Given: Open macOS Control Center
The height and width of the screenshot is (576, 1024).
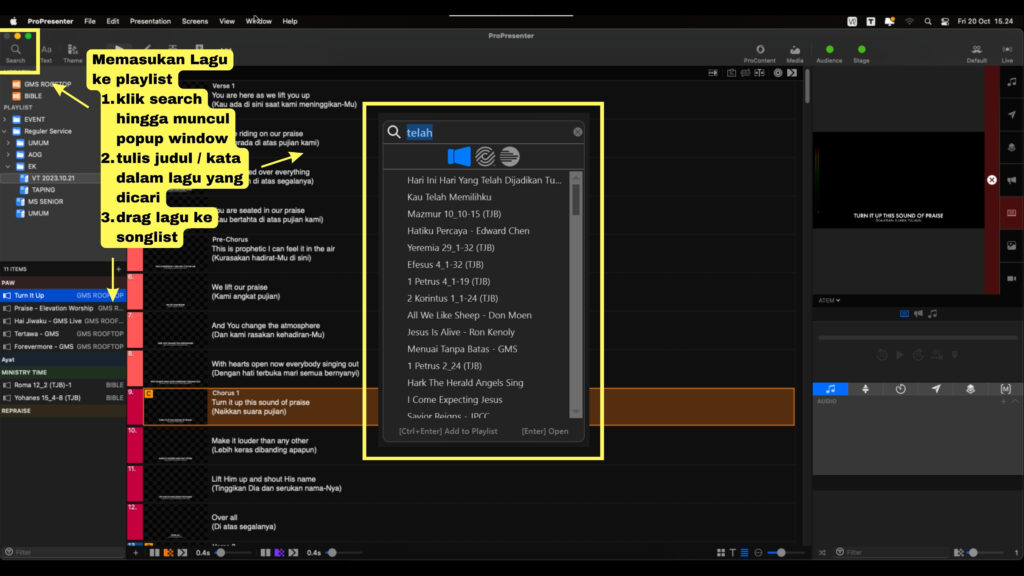Looking at the screenshot, I should [945, 22].
